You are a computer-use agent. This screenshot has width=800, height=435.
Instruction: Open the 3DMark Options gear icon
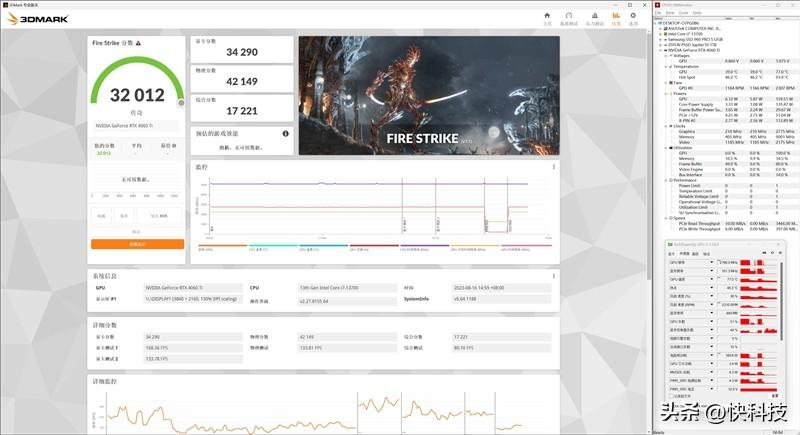tap(633, 16)
